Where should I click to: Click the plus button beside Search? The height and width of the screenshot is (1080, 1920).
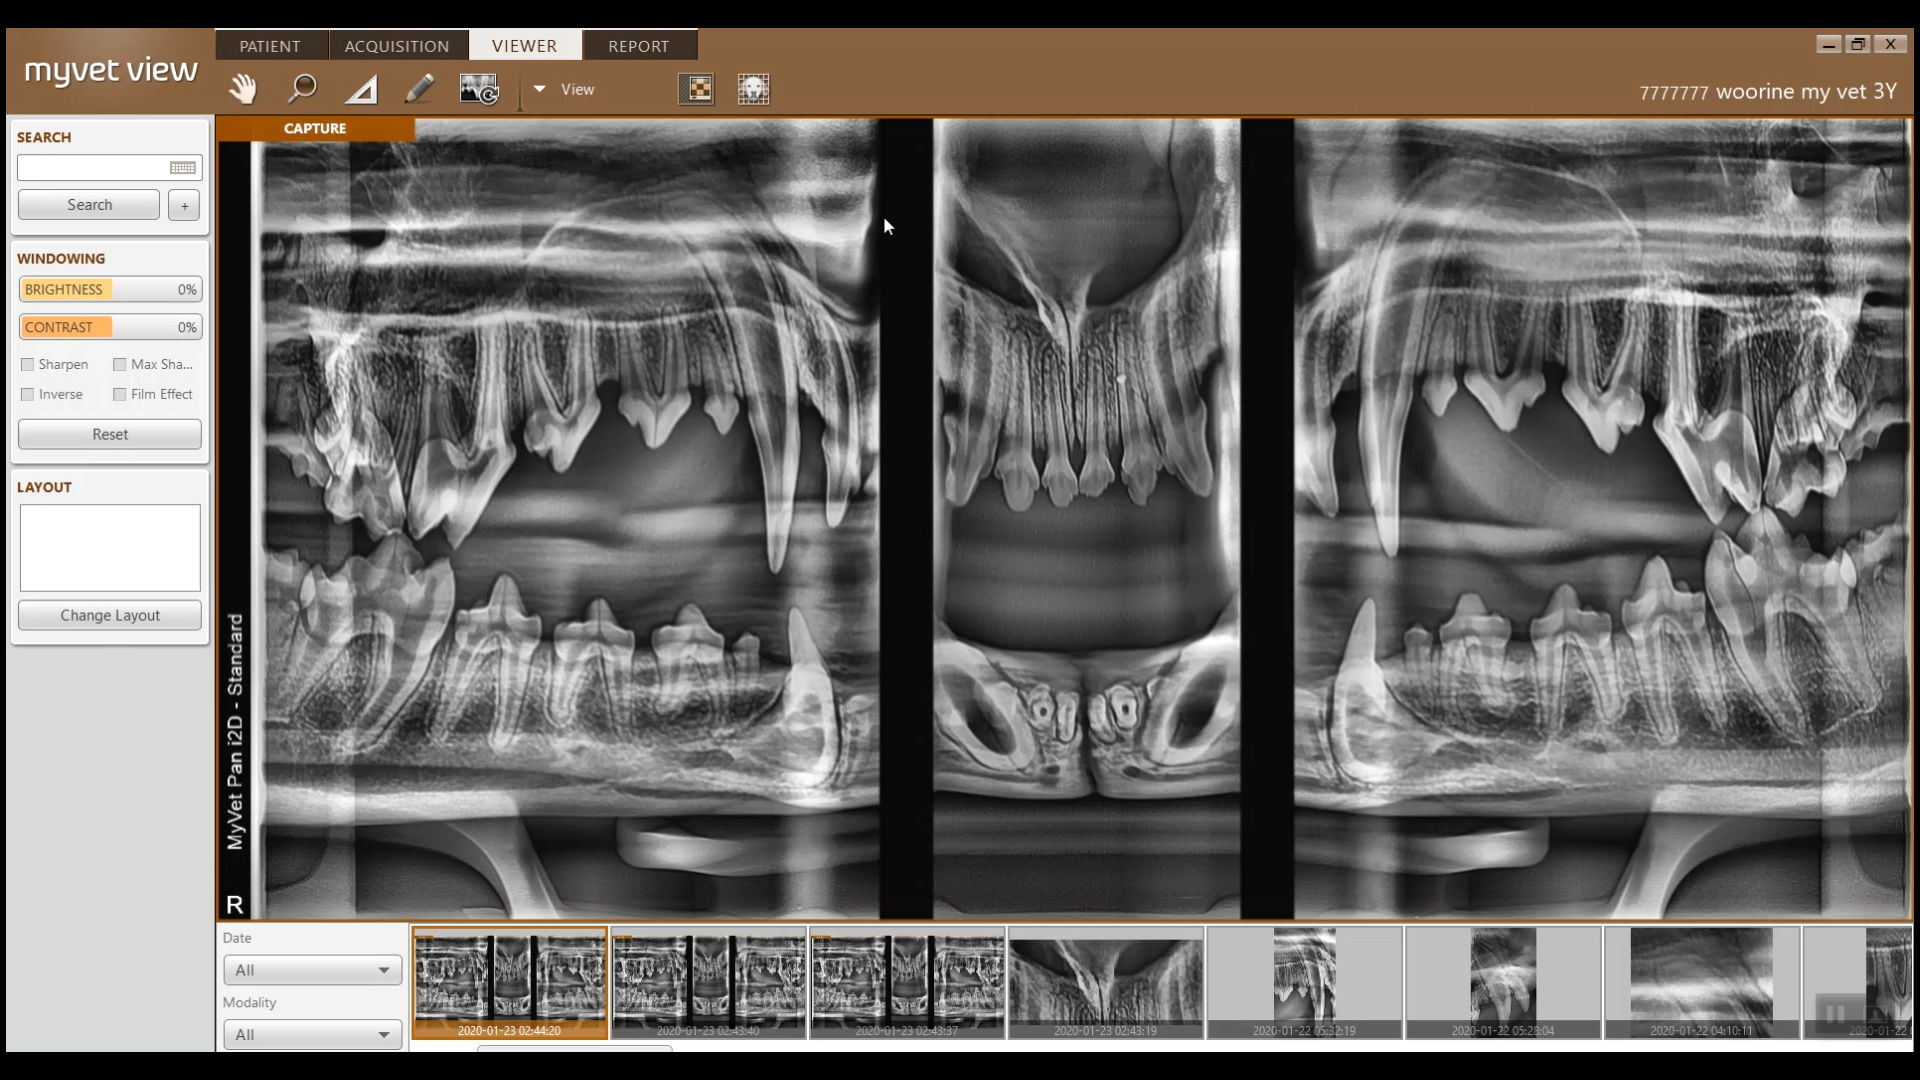coord(184,205)
